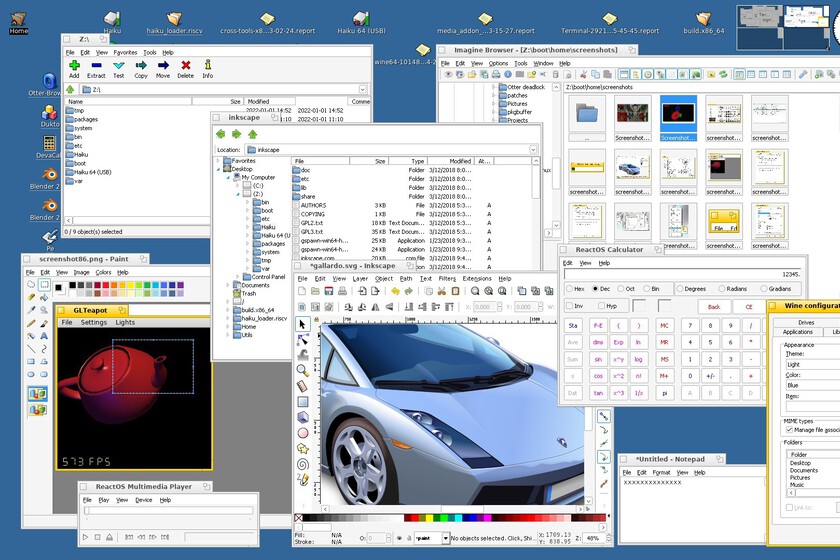This screenshot has height=560, width=840.
Task: Open the Haiku 64 (USB) desktop icon
Action: (x=361, y=23)
